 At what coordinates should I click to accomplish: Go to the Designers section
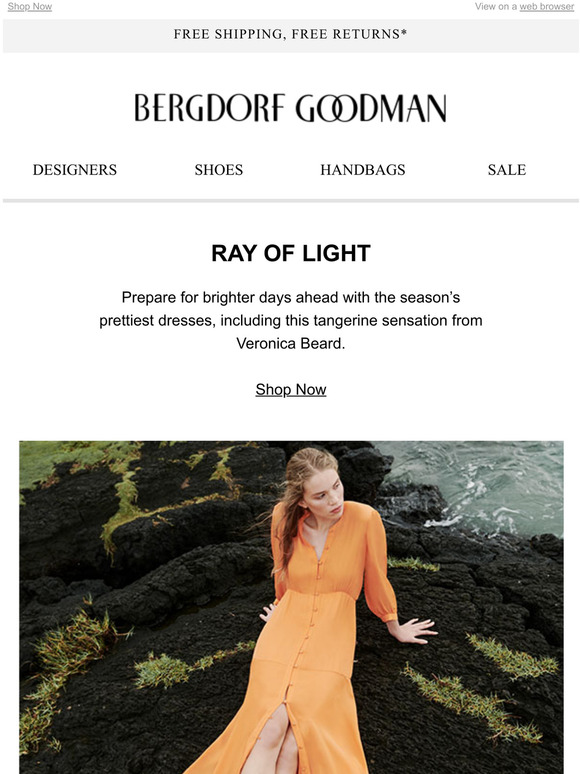75,170
